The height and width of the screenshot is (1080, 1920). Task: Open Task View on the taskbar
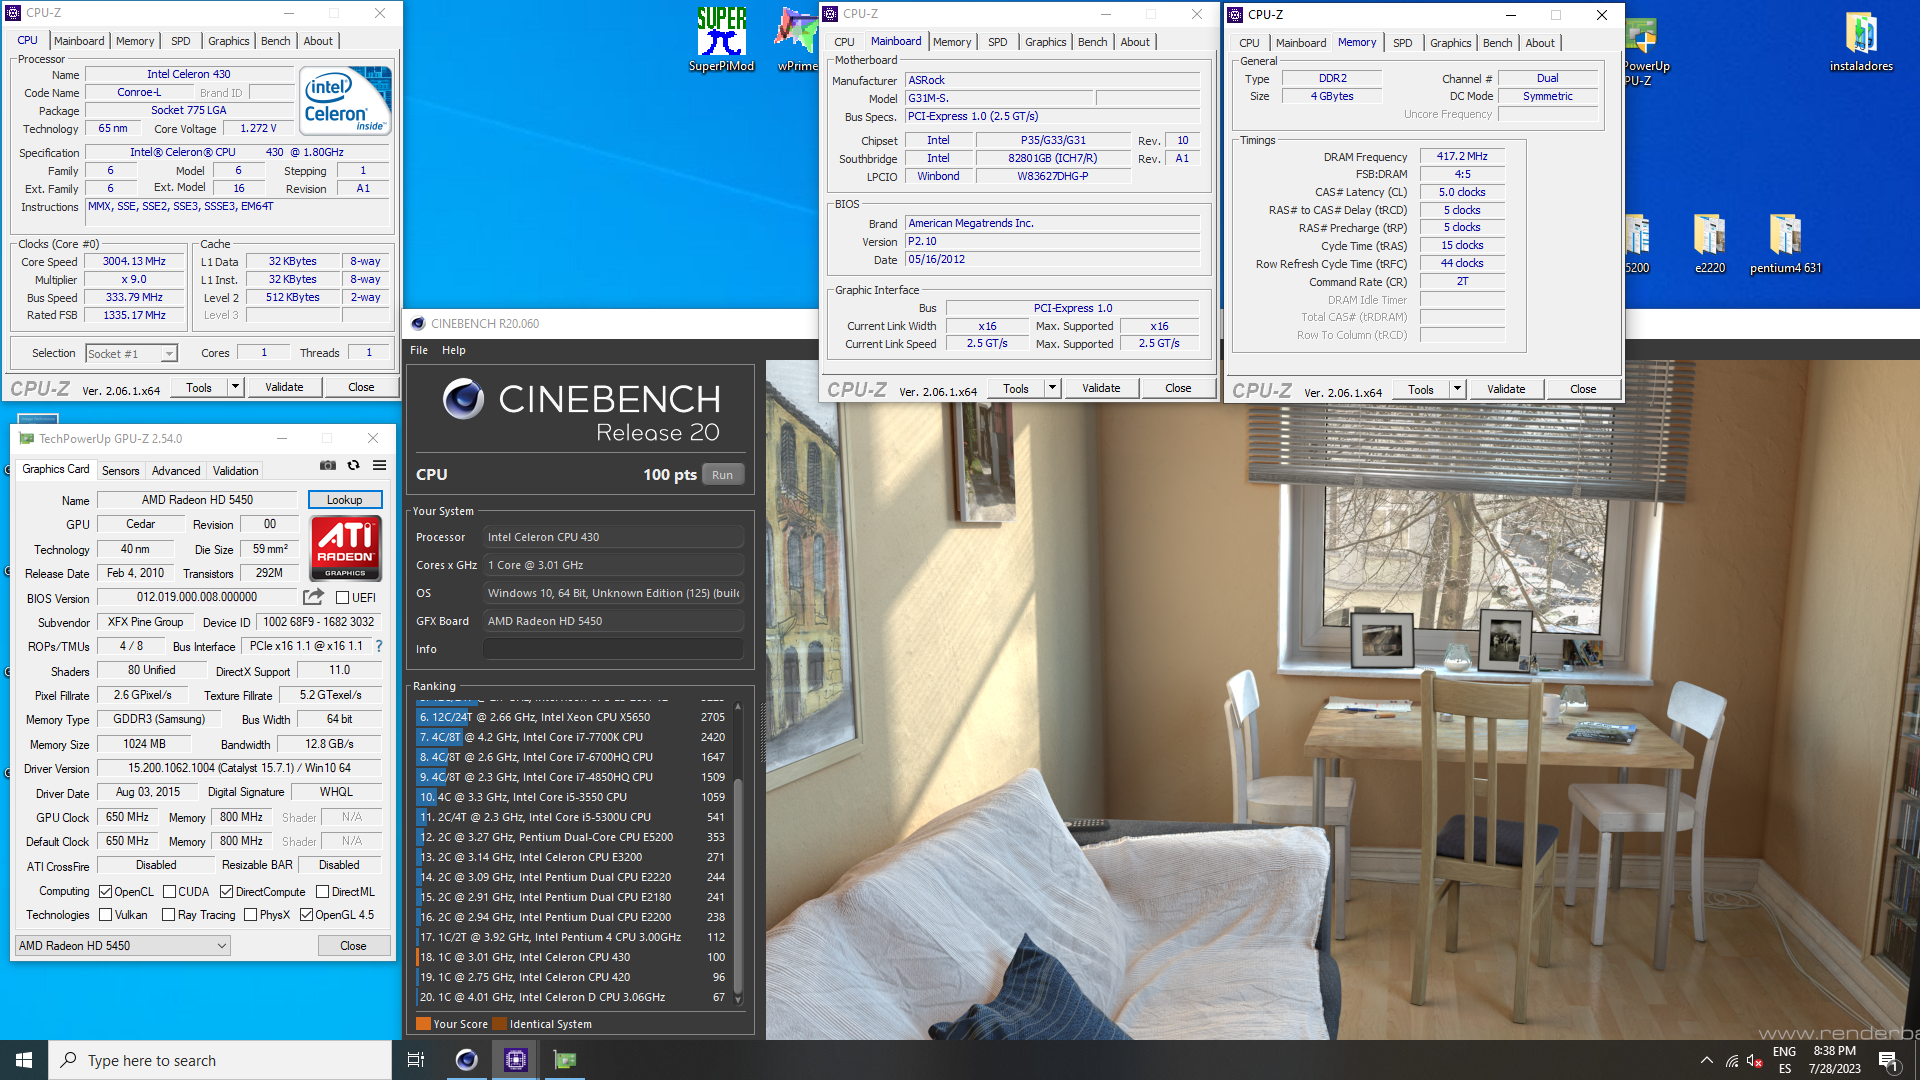click(416, 1060)
